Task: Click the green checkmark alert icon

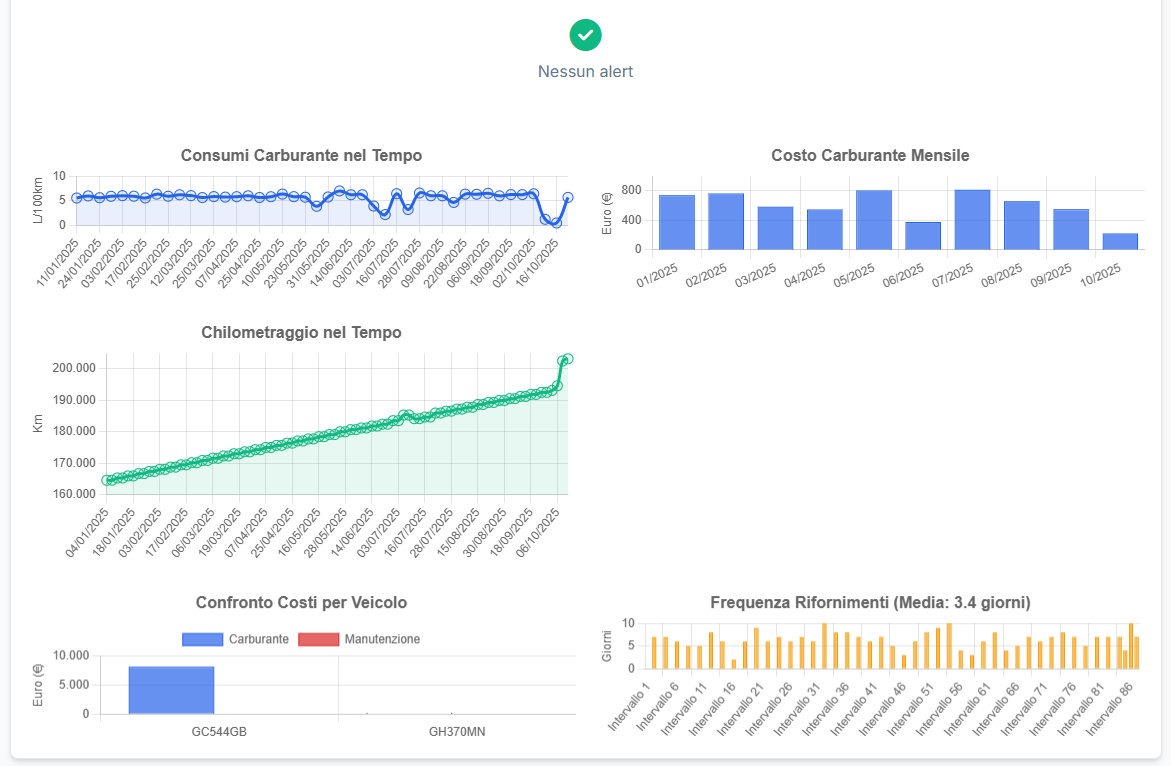Action: 585,34
